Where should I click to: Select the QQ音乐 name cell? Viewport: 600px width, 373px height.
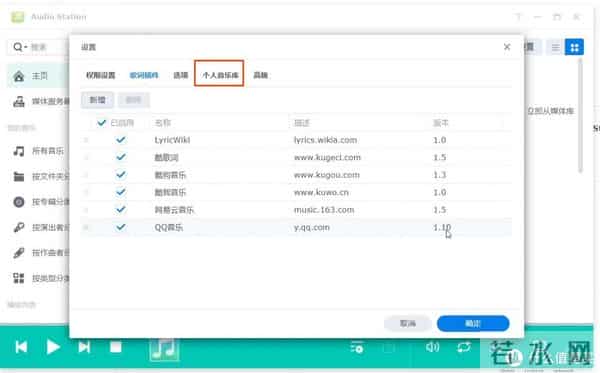point(169,227)
